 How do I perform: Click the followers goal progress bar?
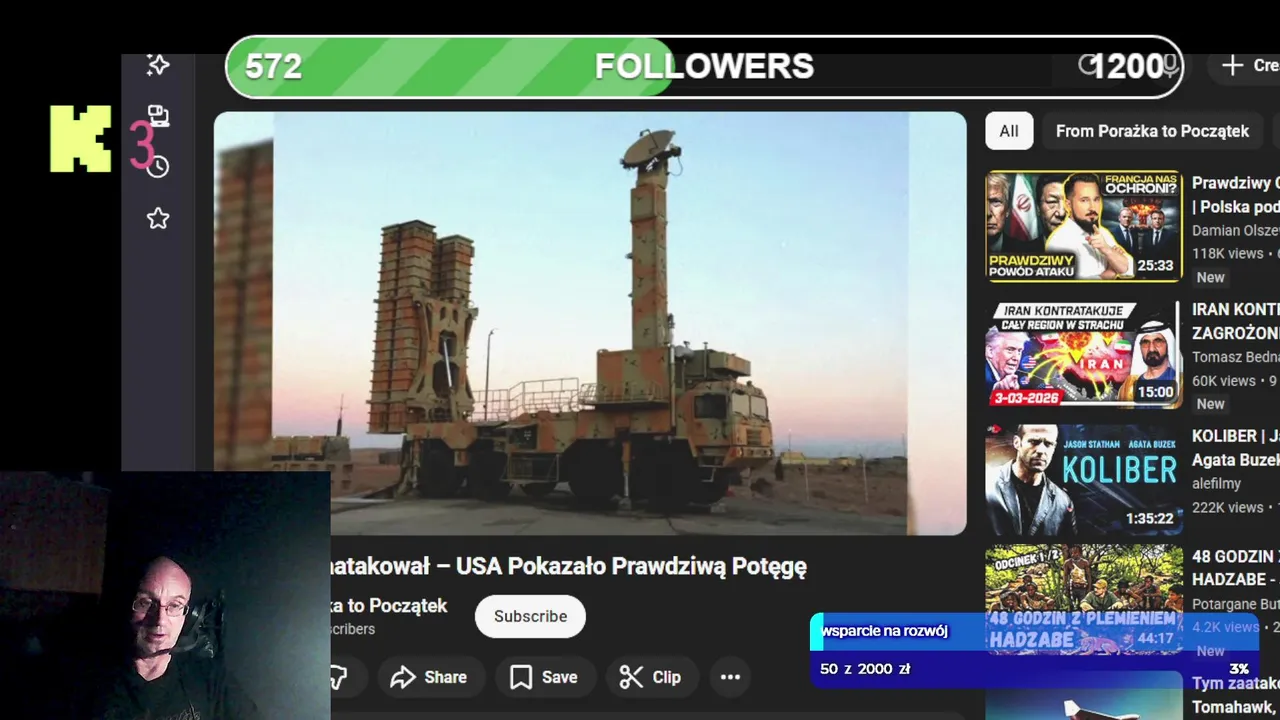pos(704,67)
